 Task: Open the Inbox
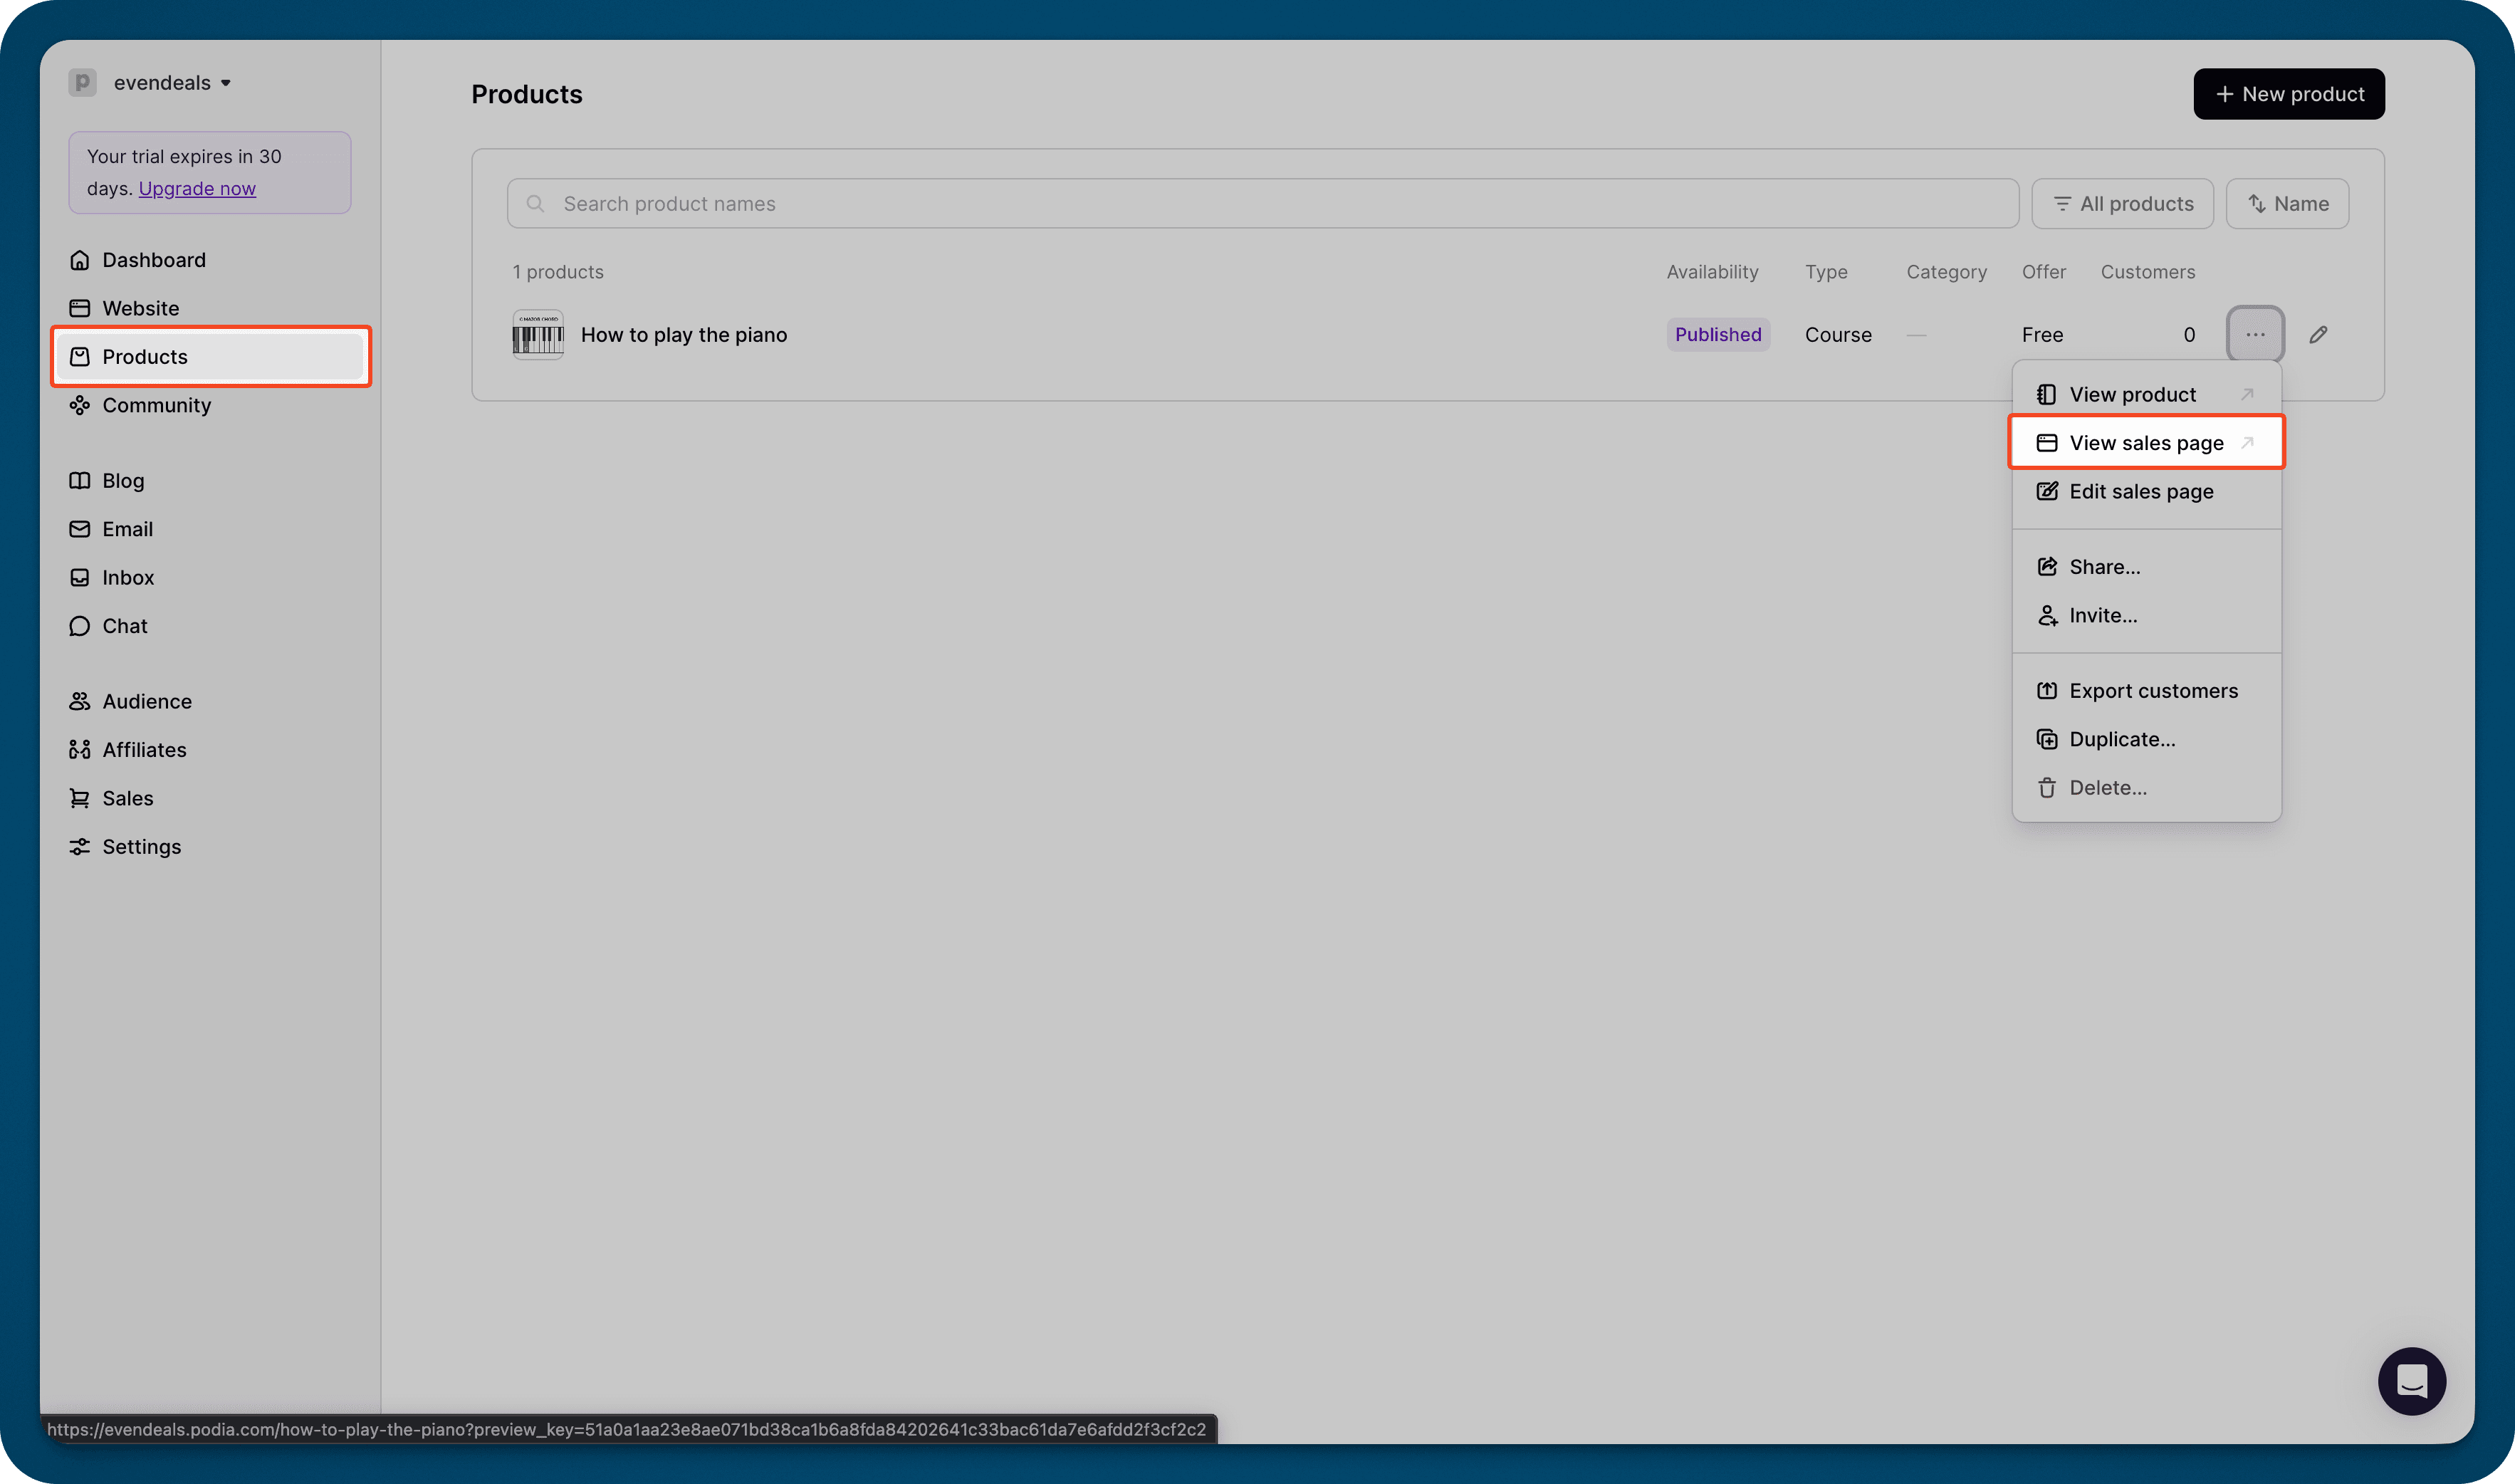click(128, 577)
